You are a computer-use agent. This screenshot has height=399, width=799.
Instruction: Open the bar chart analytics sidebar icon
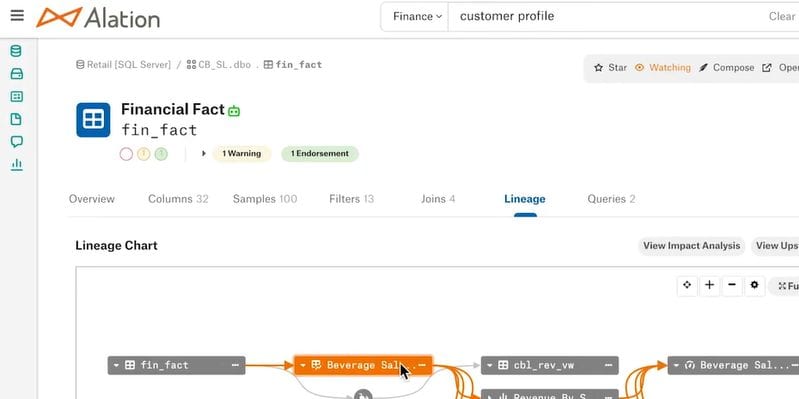coord(16,164)
